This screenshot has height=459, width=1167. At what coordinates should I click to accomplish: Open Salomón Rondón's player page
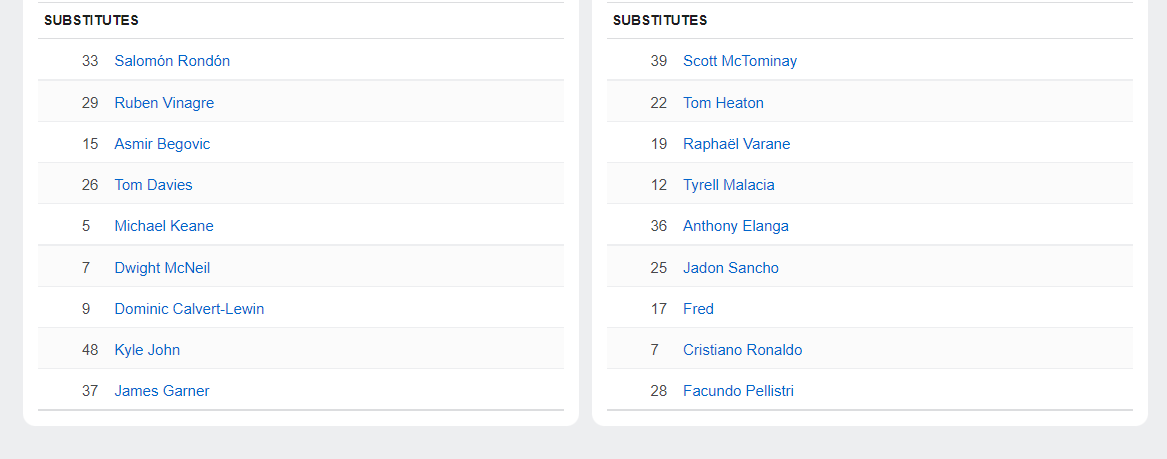(x=172, y=61)
